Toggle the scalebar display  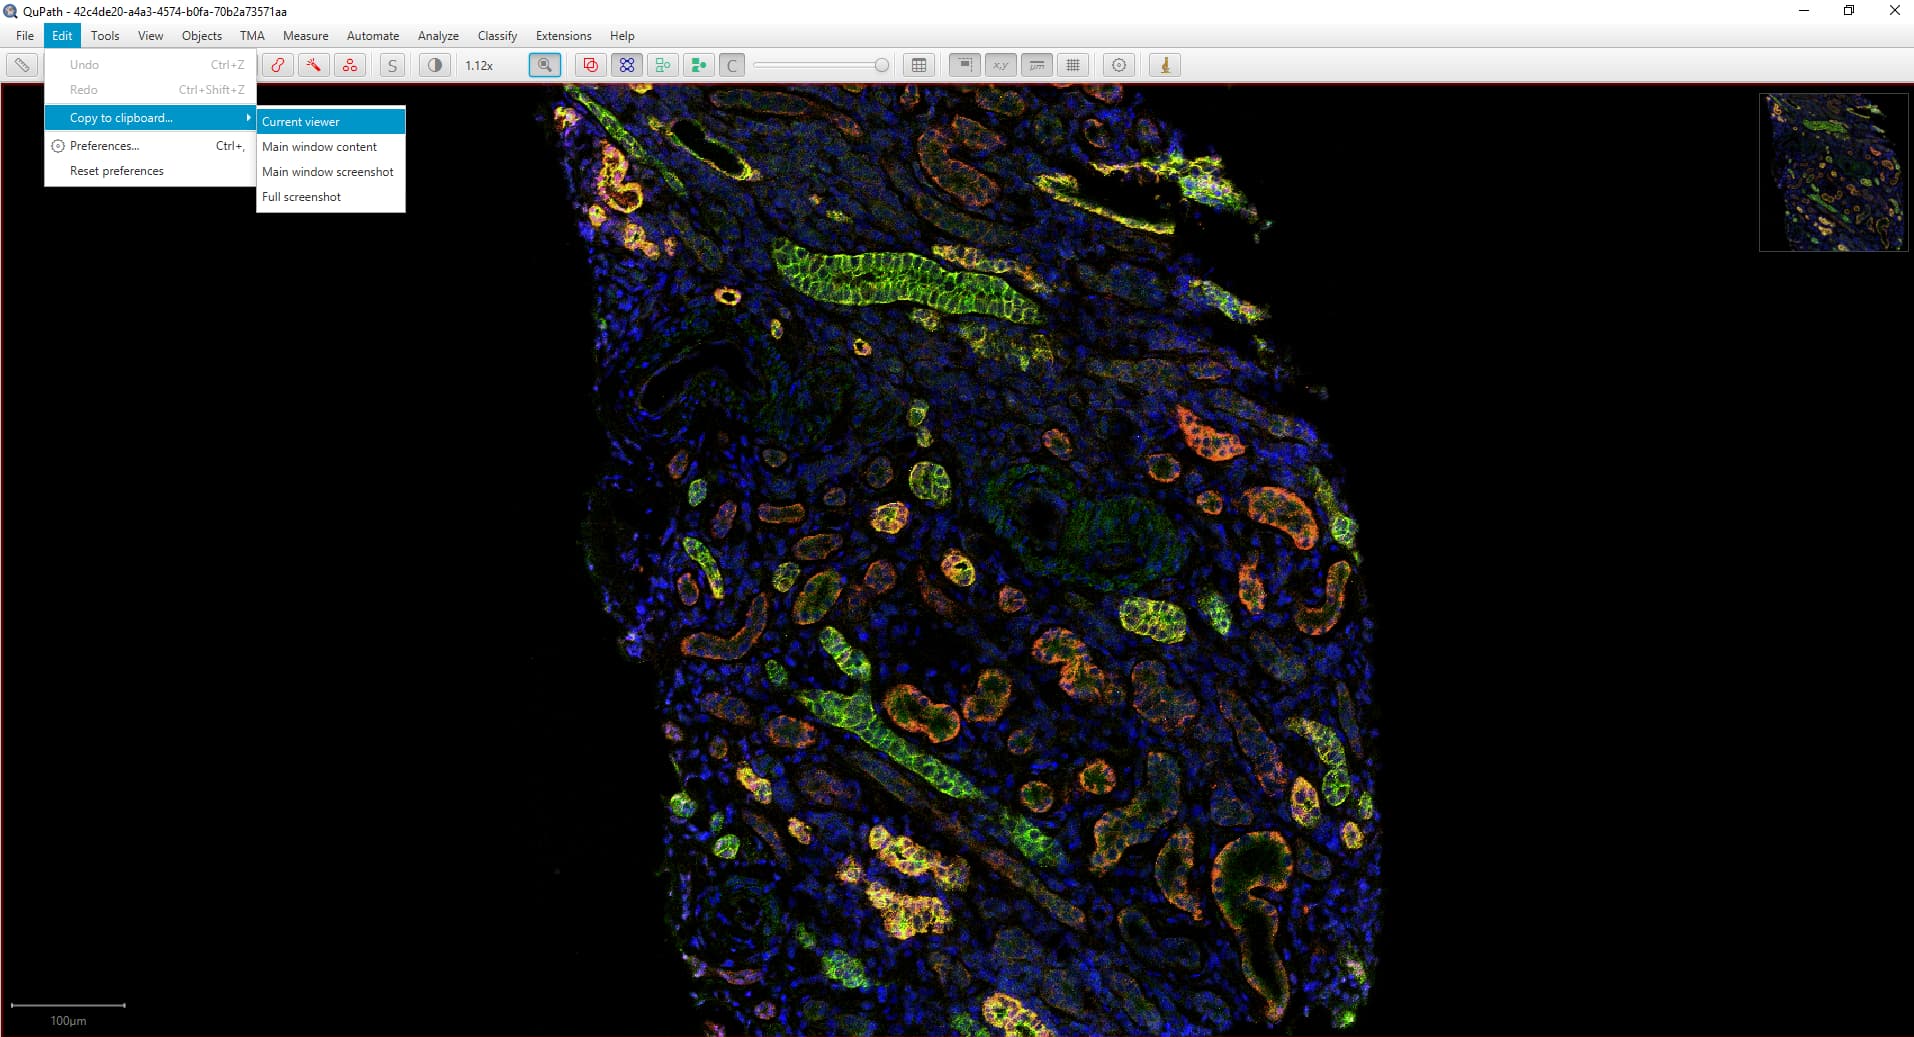pos(1037,65)
